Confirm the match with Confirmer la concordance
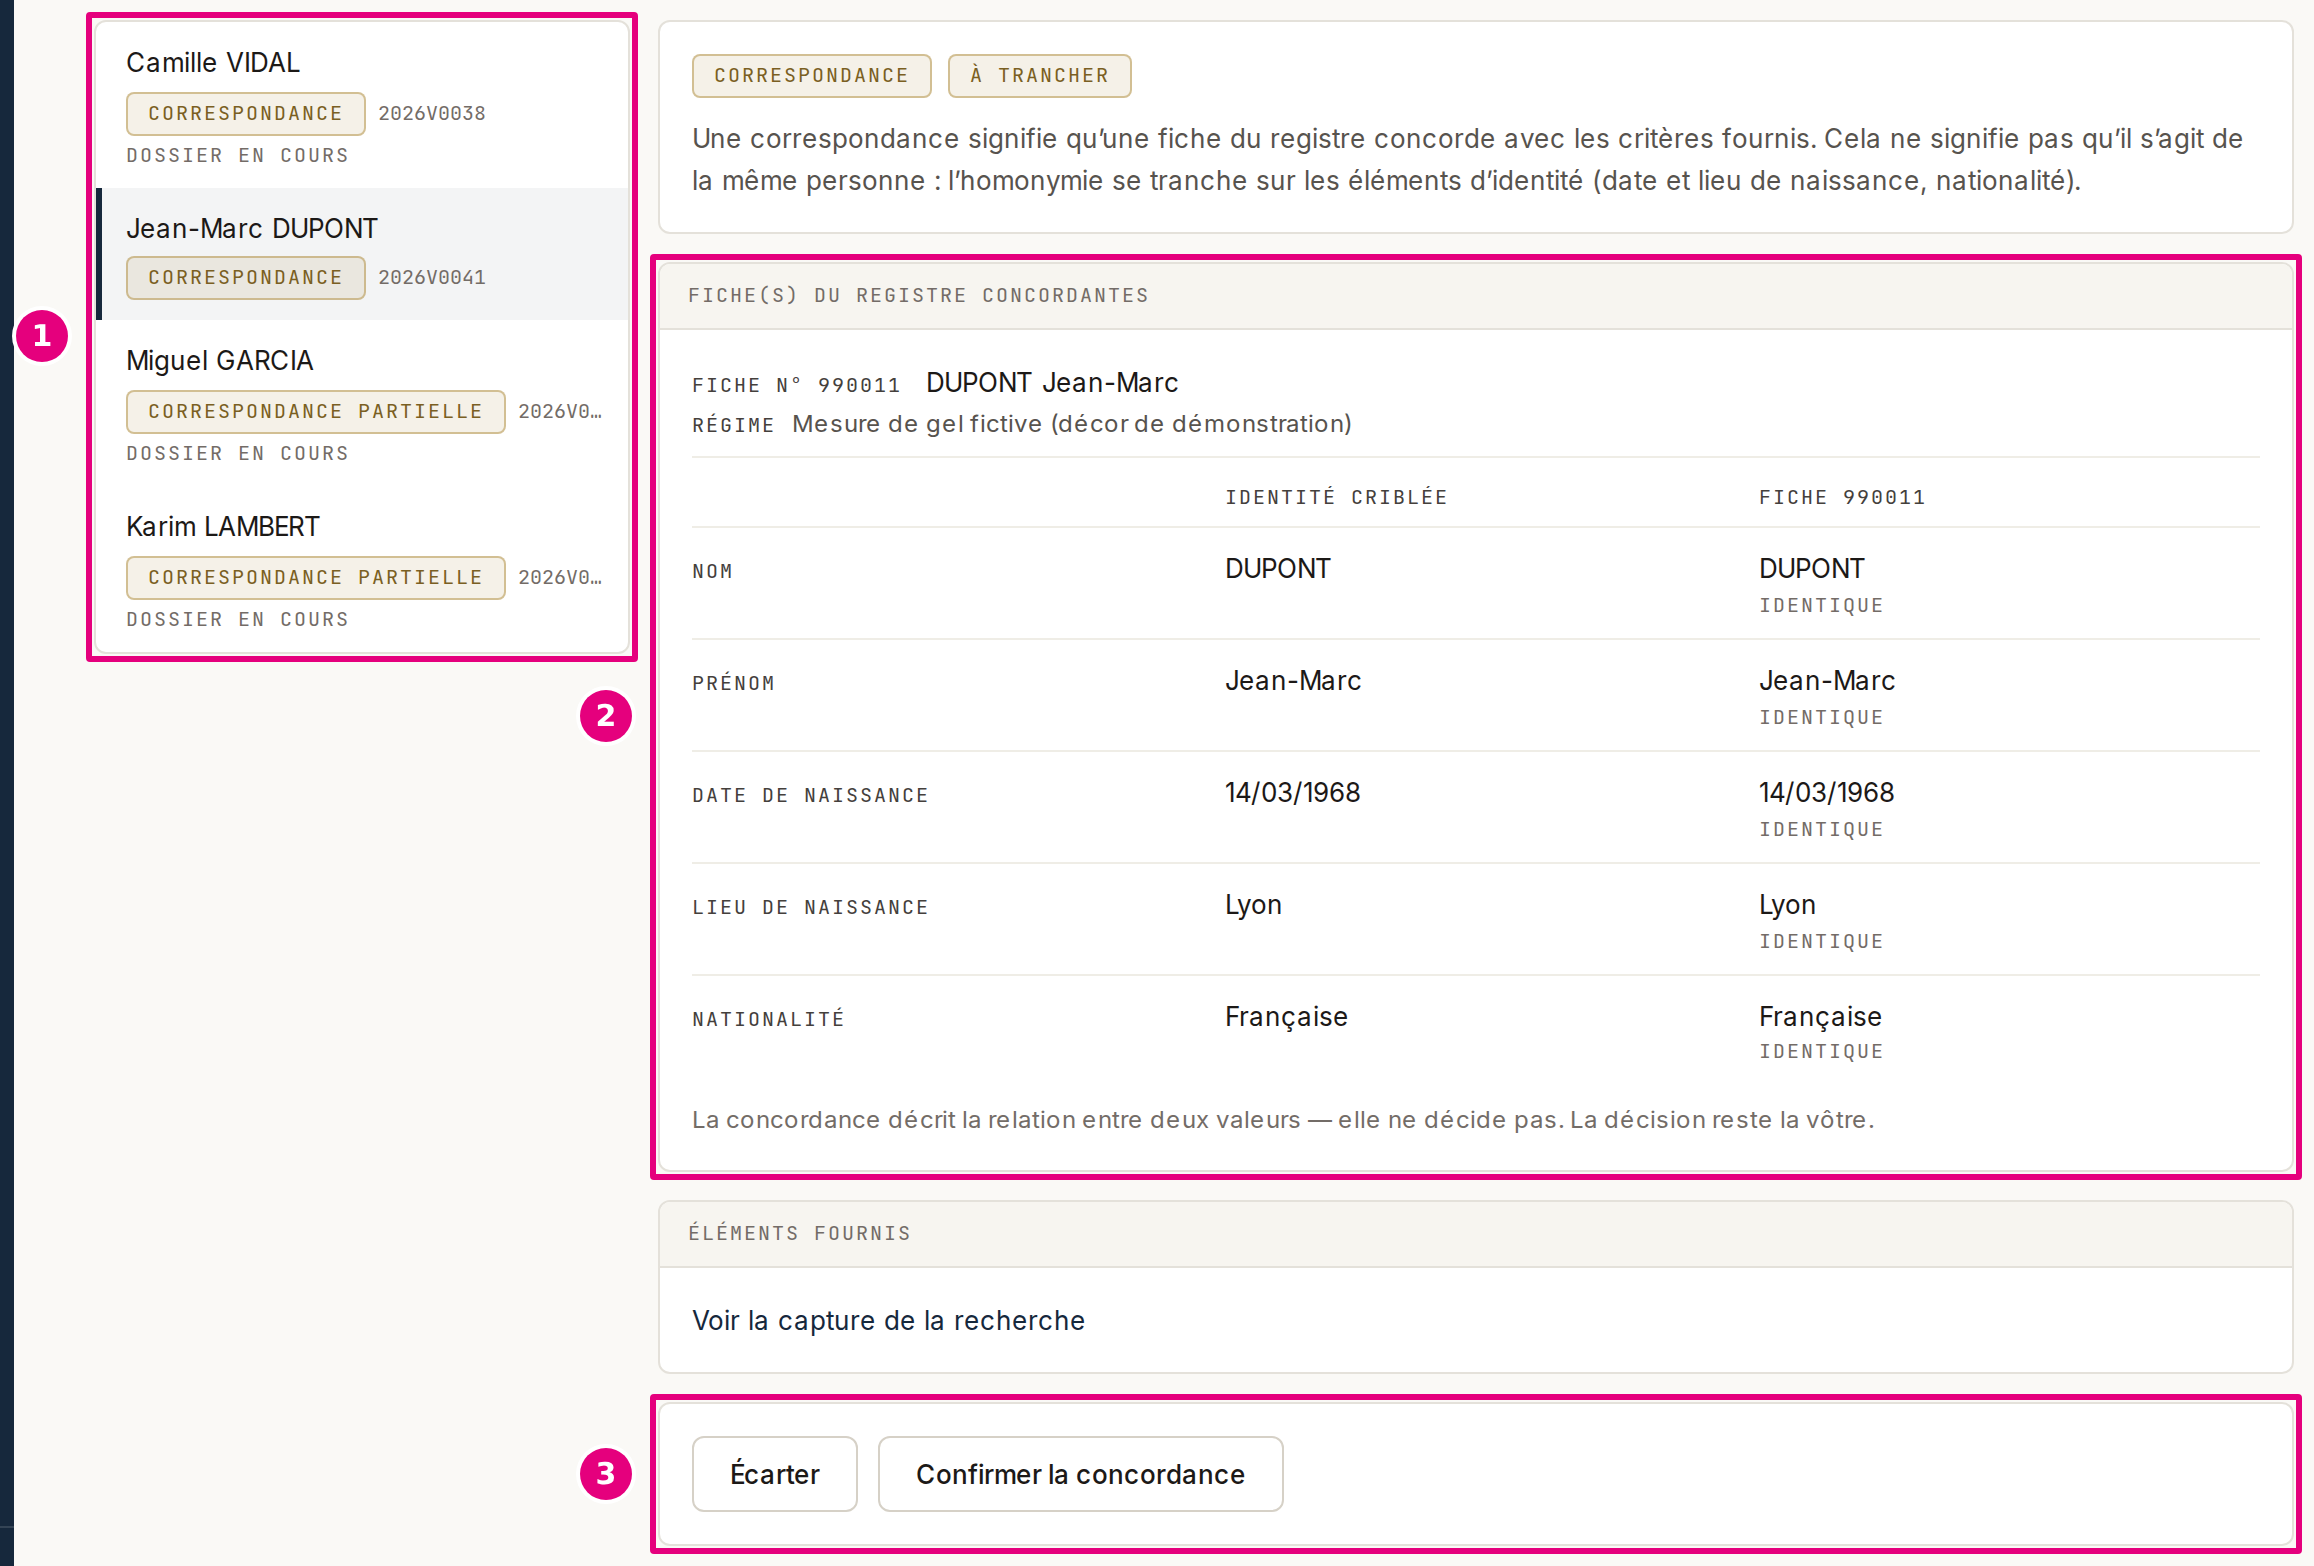 click(x=1080, y=1474)
